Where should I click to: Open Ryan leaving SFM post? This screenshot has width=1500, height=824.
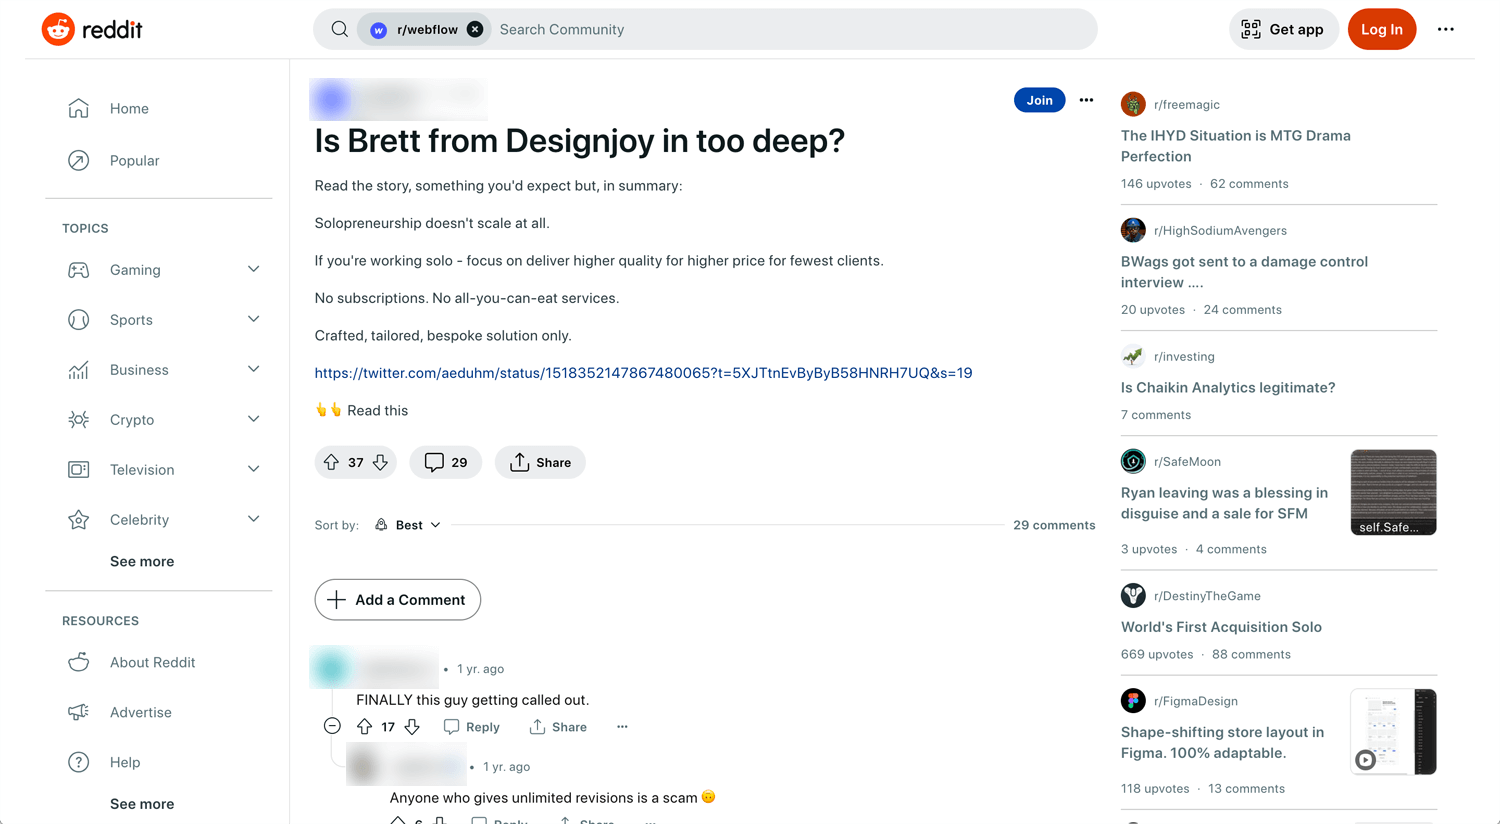[x=1225, y=503]
